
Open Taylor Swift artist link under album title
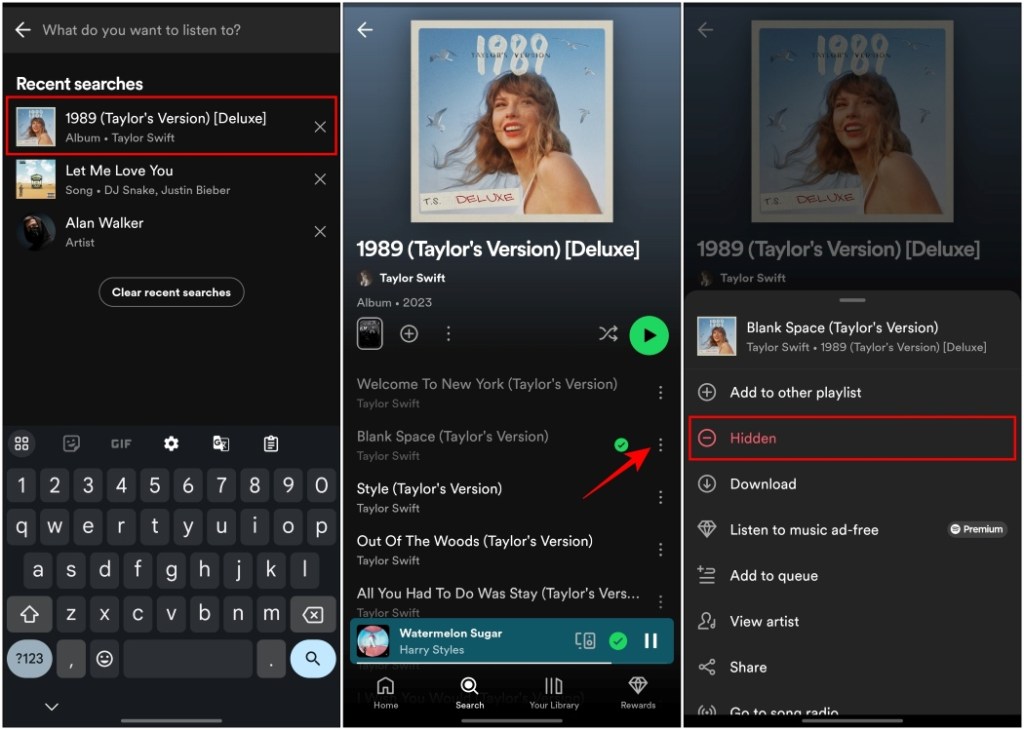[401, 278]
